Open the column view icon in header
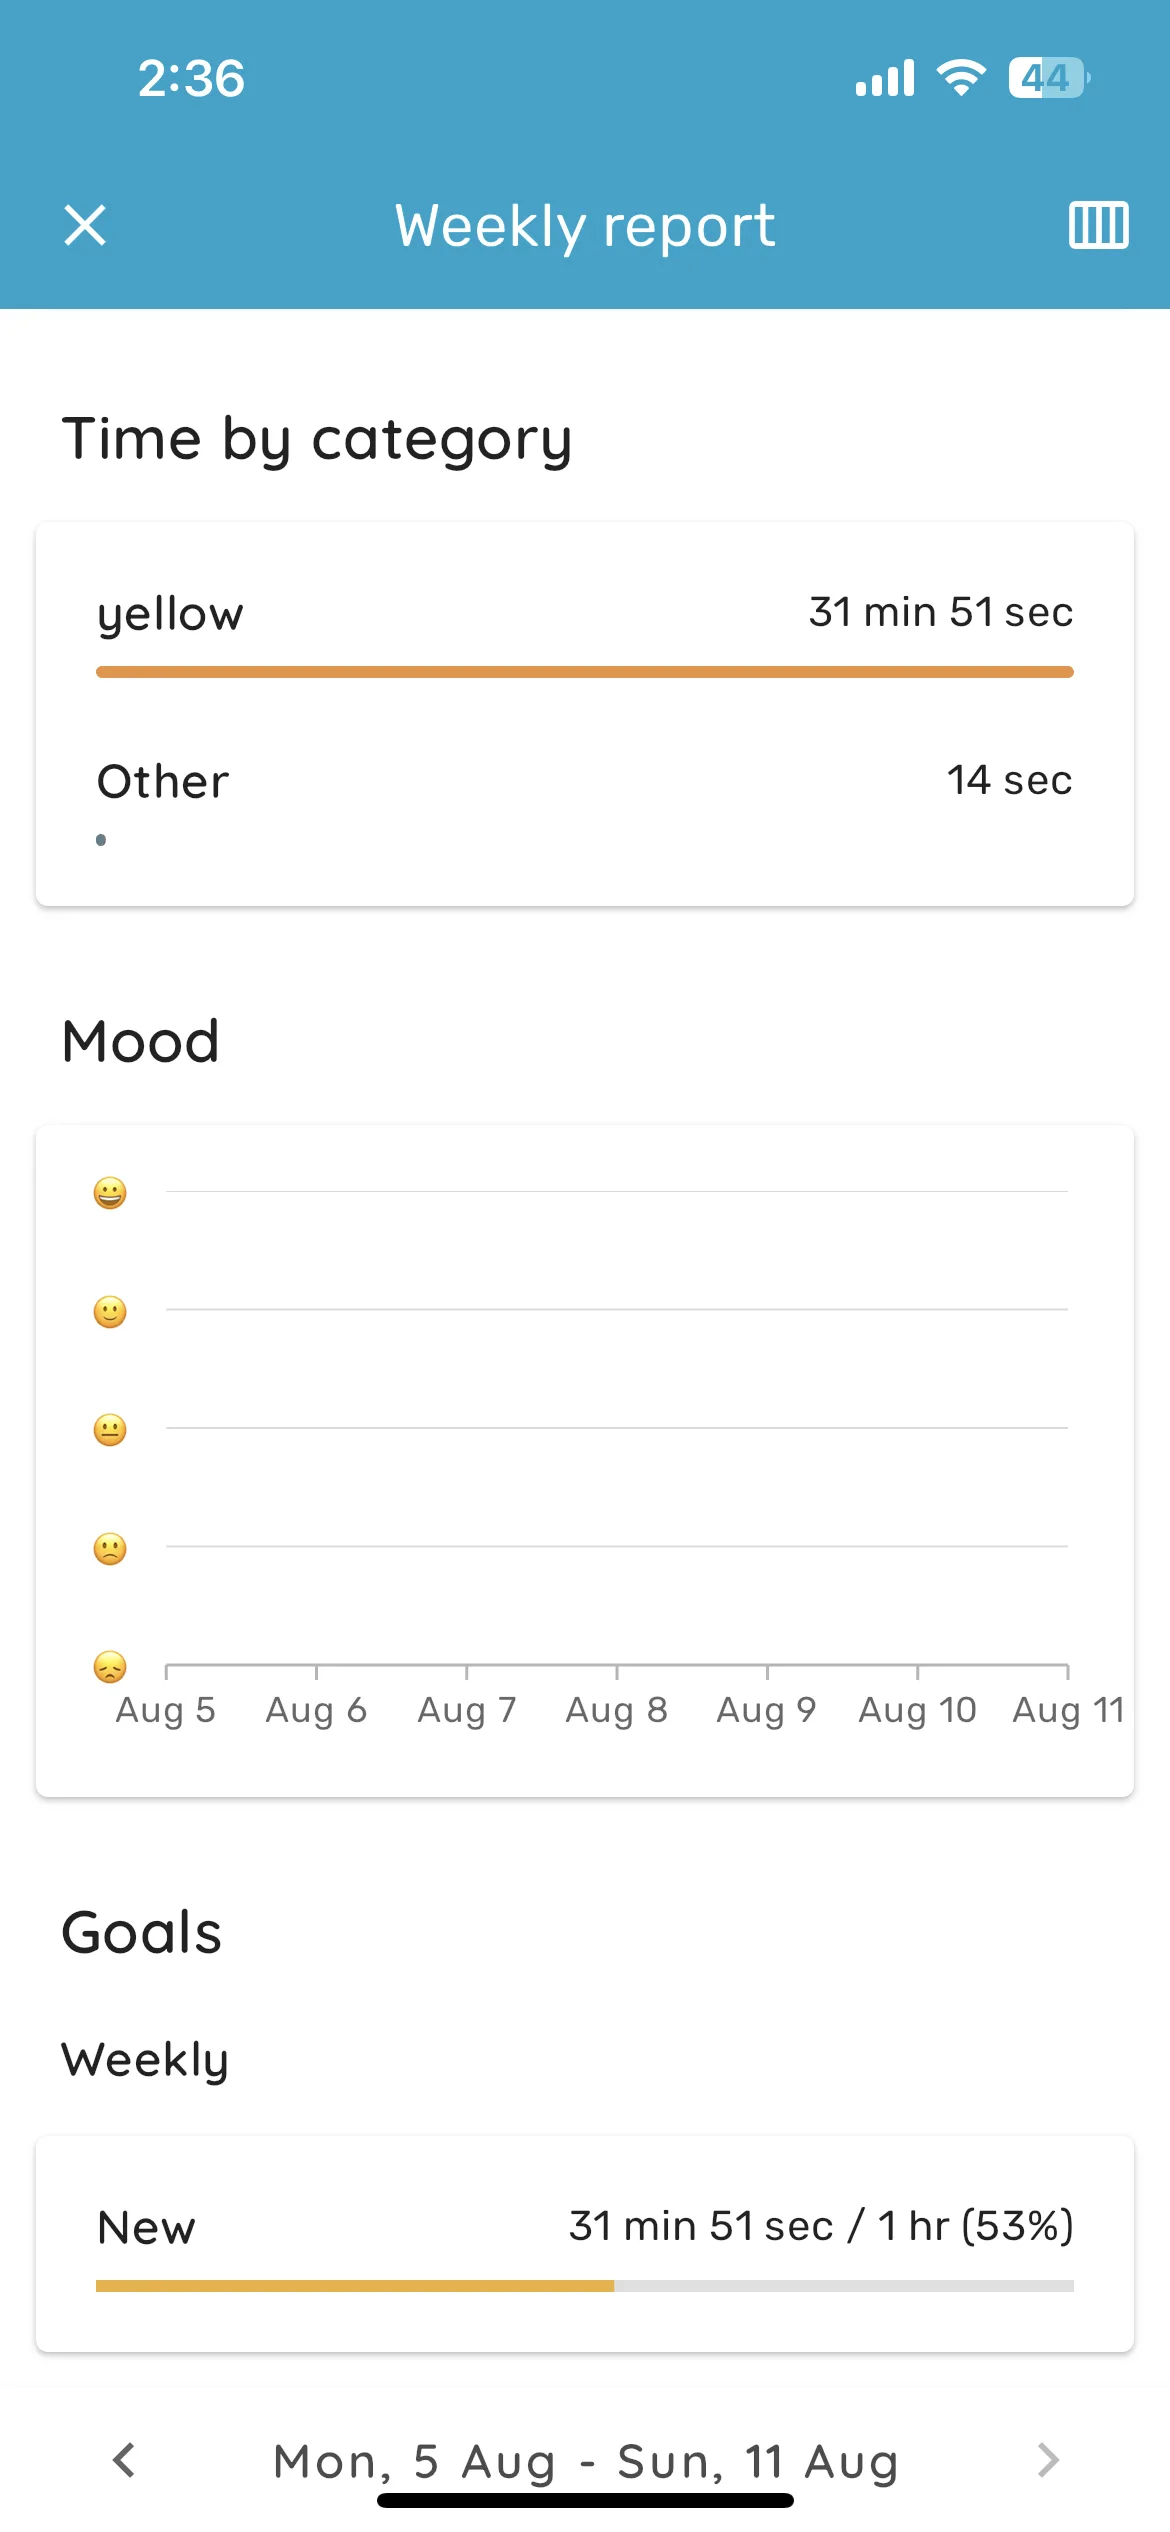 [1098, 225]
